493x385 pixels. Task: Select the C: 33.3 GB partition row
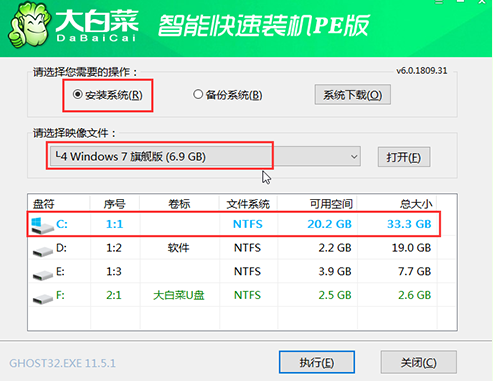point(234,224)
